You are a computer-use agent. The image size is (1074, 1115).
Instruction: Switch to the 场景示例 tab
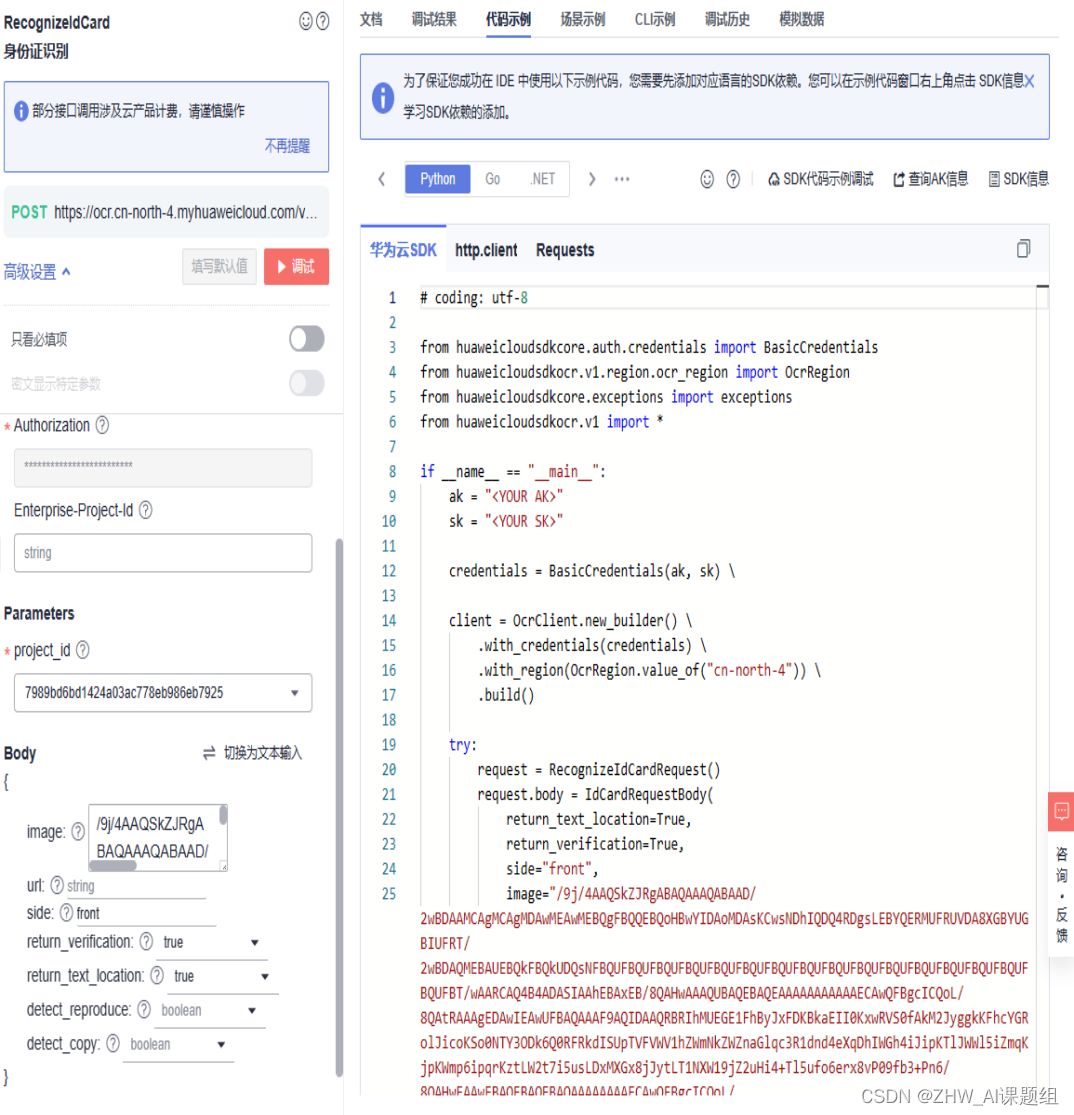(583, 19)
